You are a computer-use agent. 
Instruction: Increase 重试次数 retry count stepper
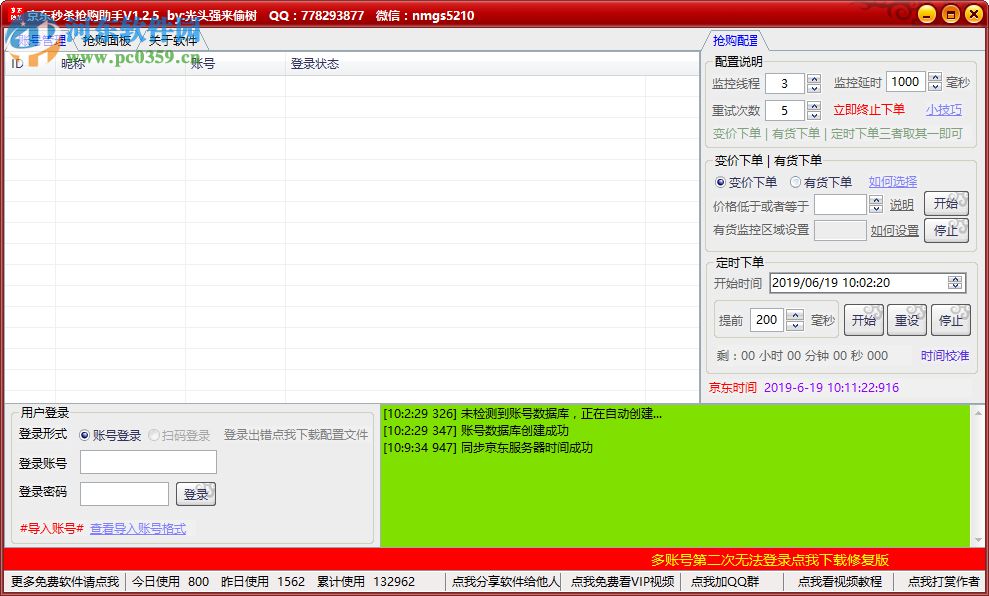point(812,106)
